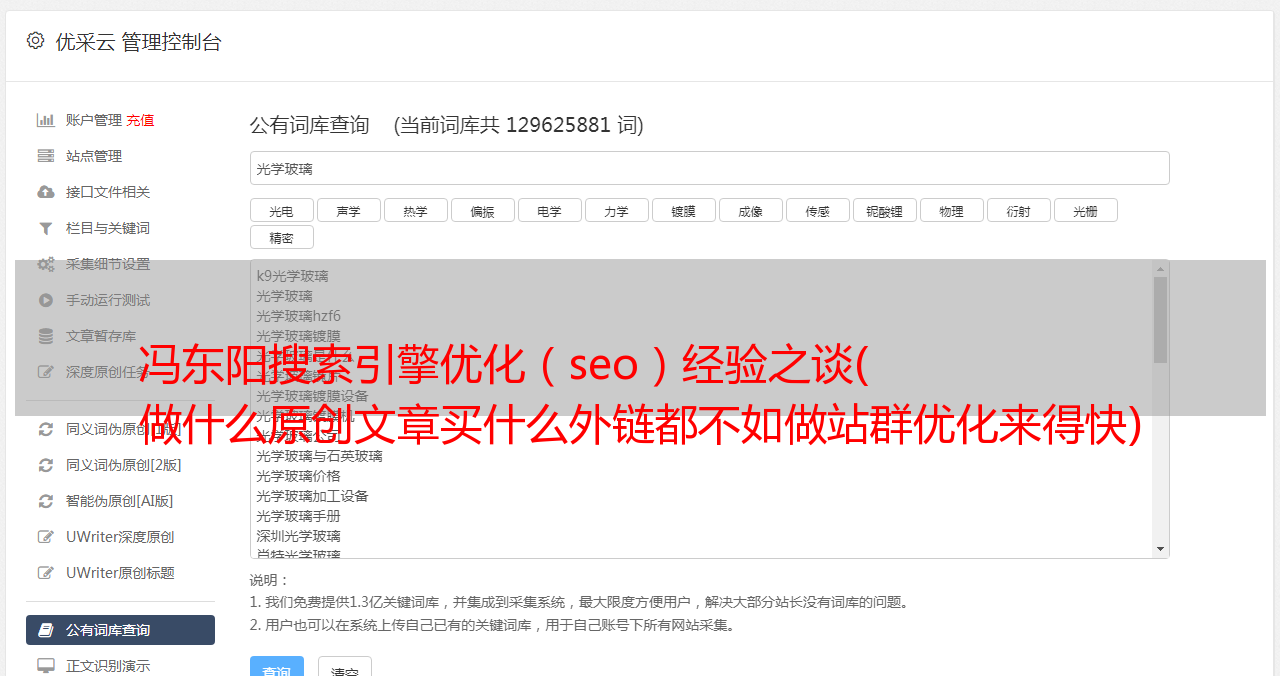
Task: Click the gear icon beside 优采云 管理控制台
Action: coord(36,41)
